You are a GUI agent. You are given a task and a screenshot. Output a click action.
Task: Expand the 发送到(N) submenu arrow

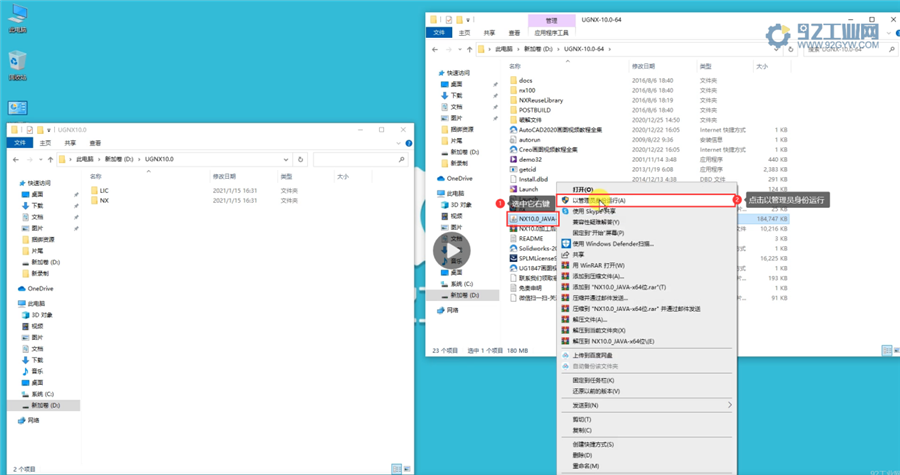[x=730, y=405]
